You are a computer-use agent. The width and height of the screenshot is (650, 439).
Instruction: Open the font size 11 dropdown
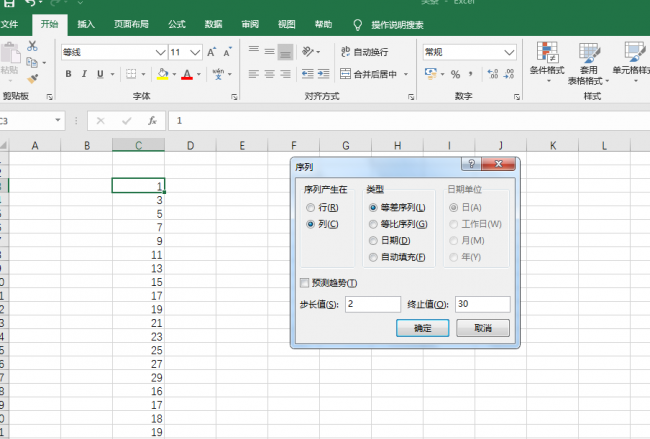tap(195, 52)
